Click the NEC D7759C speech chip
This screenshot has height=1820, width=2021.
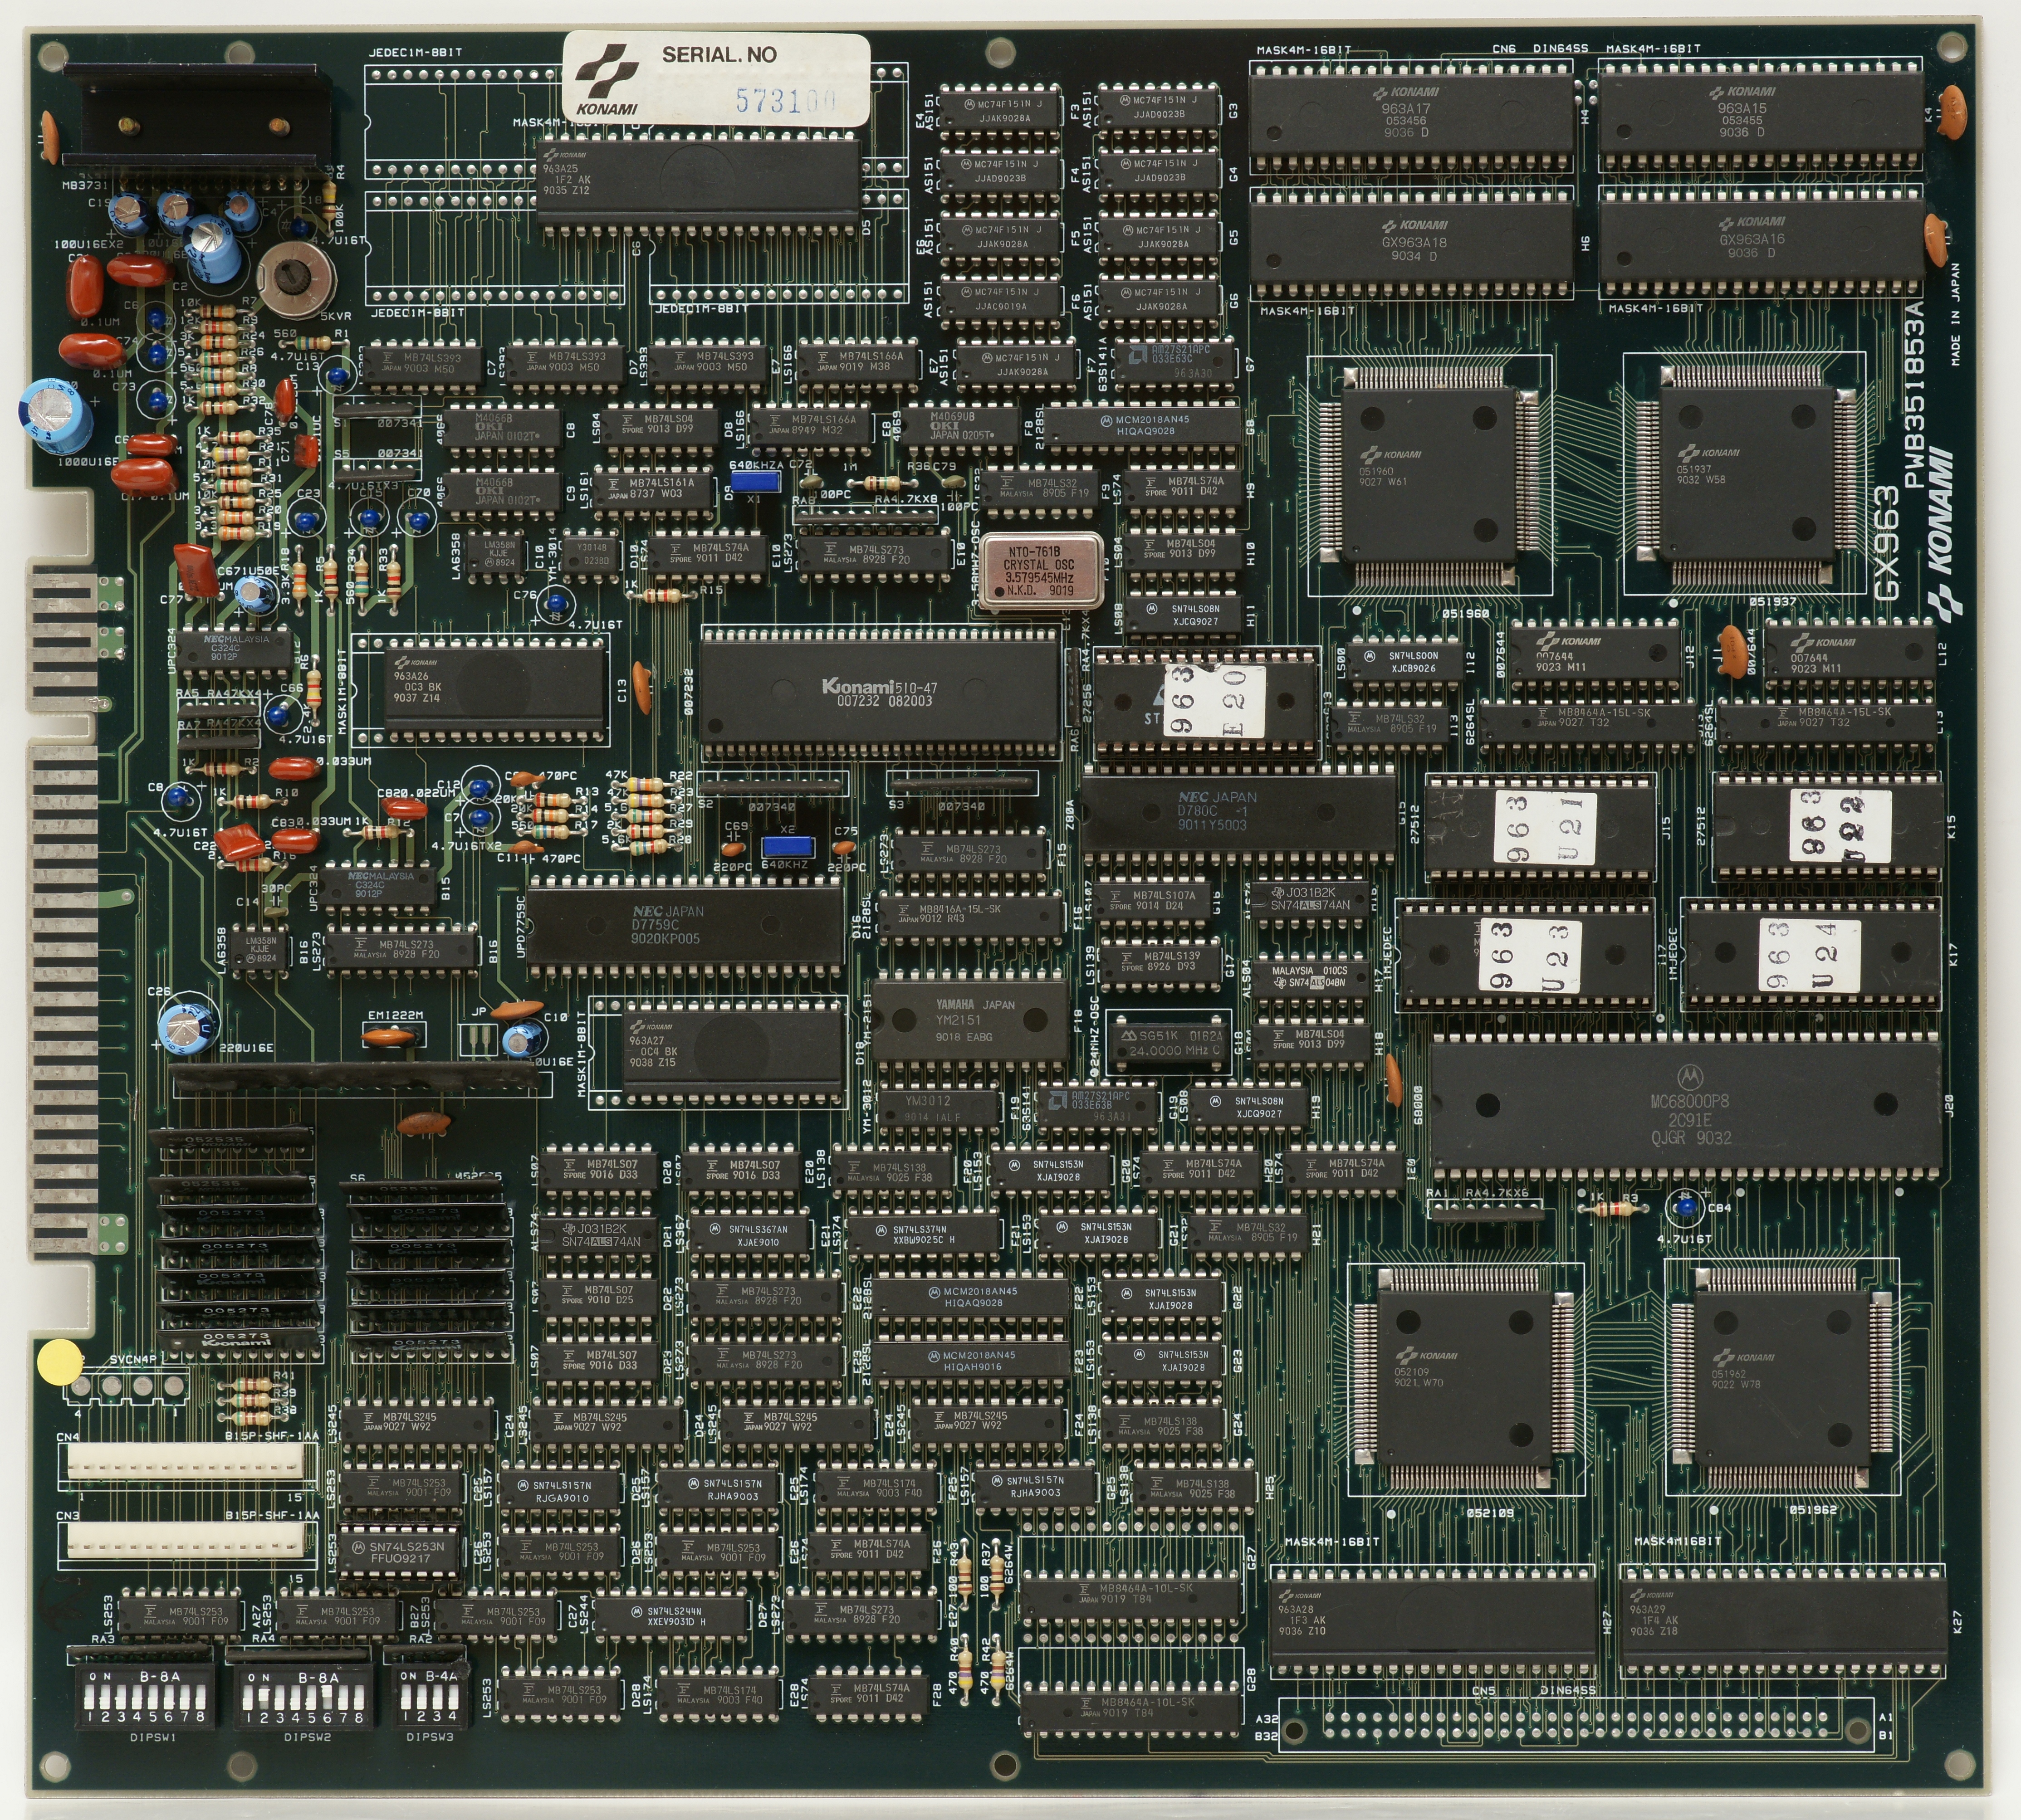click(x=685, y=925)
